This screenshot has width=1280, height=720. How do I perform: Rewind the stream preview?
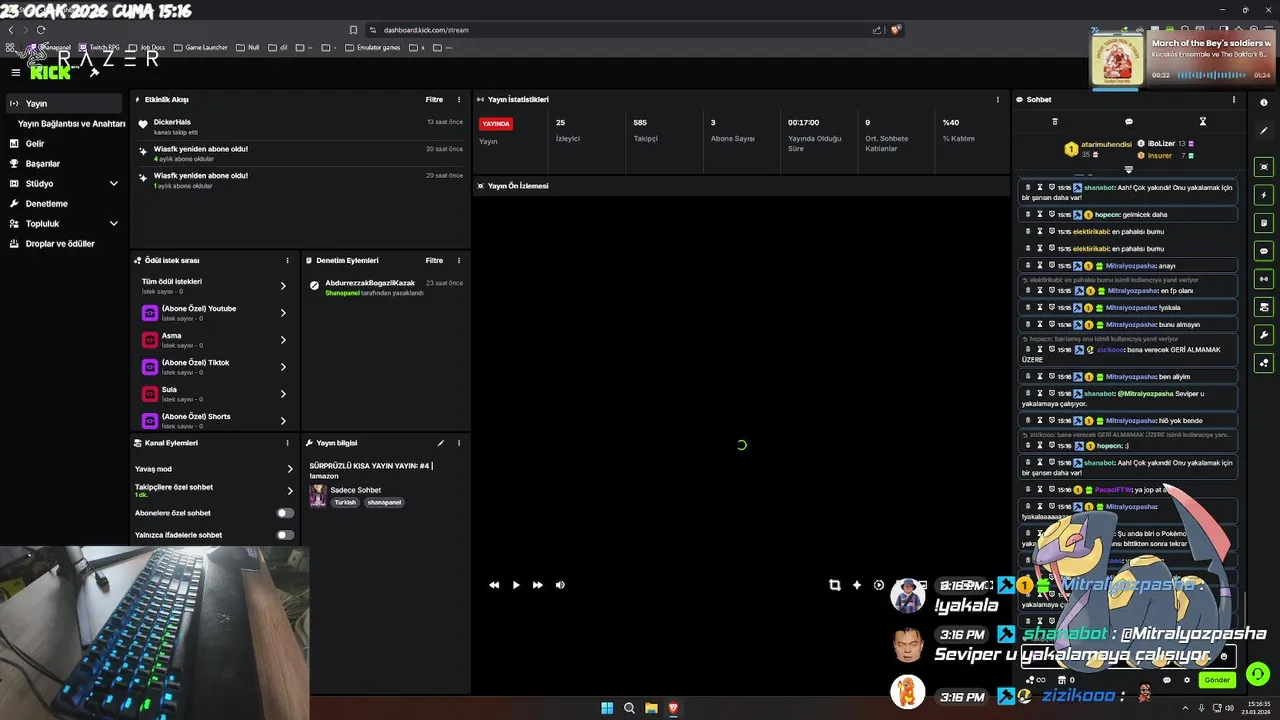494,585
